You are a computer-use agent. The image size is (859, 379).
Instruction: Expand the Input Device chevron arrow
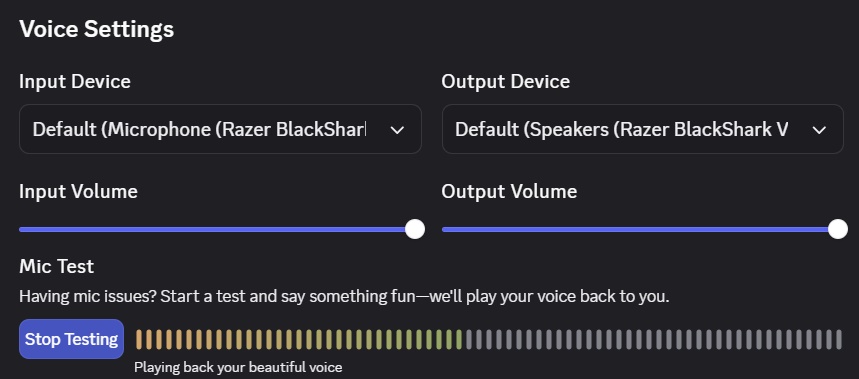point(397,130)
